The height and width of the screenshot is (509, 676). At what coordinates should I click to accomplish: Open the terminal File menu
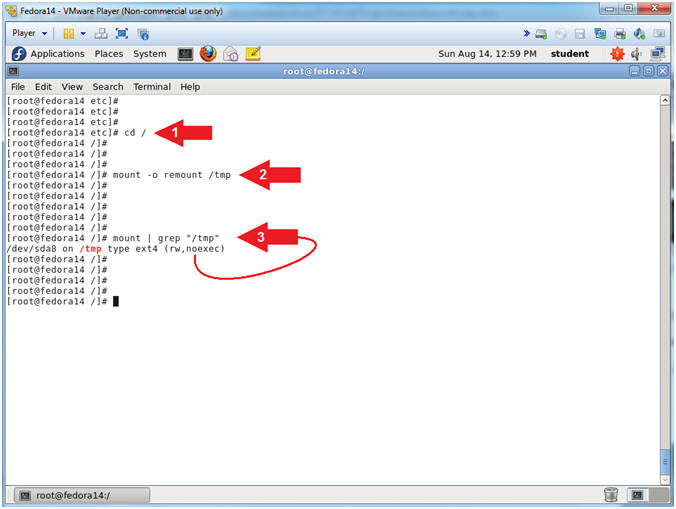tap(18, 87)
